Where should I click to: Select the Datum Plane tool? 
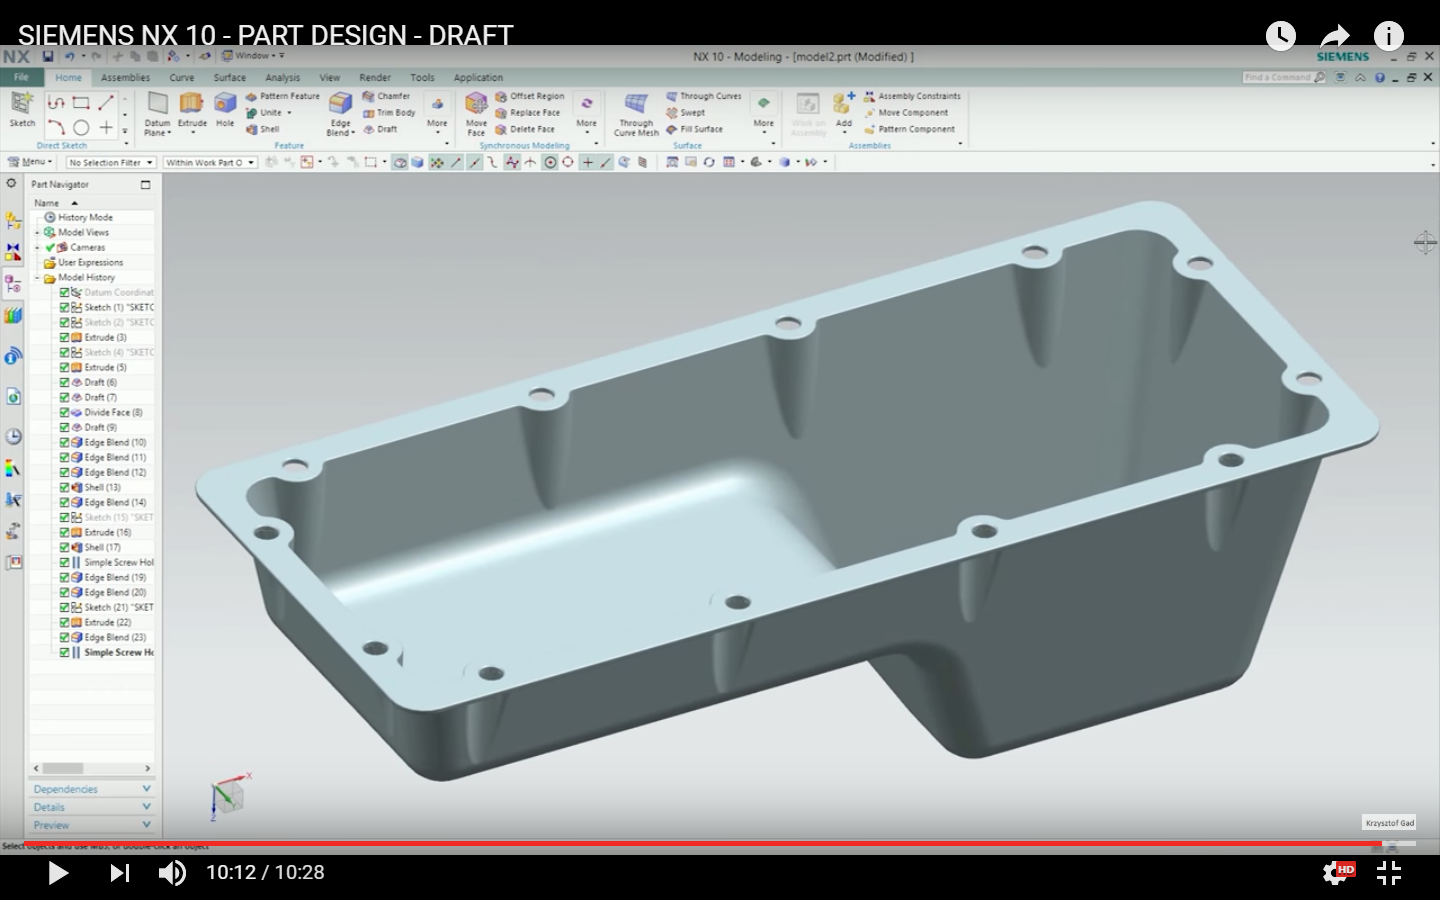pos(157,113)
